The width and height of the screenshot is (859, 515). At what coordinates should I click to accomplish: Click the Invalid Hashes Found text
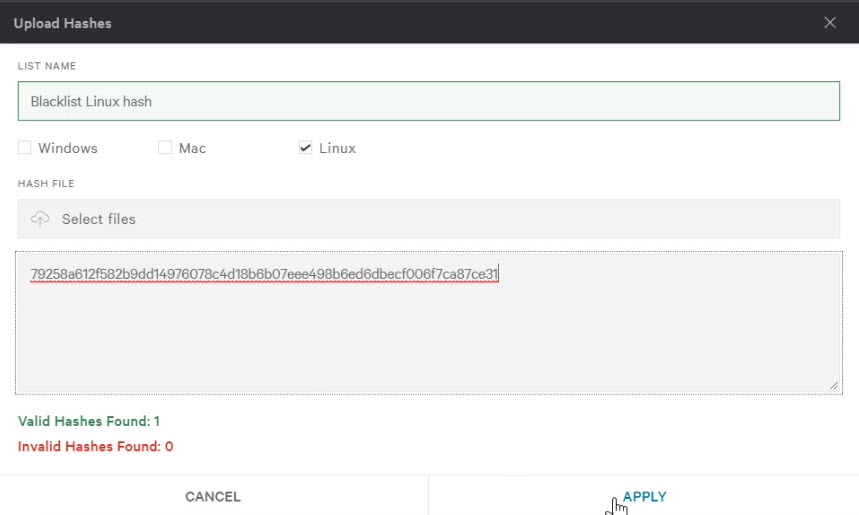pyautogui.click(x=95, y=447)
